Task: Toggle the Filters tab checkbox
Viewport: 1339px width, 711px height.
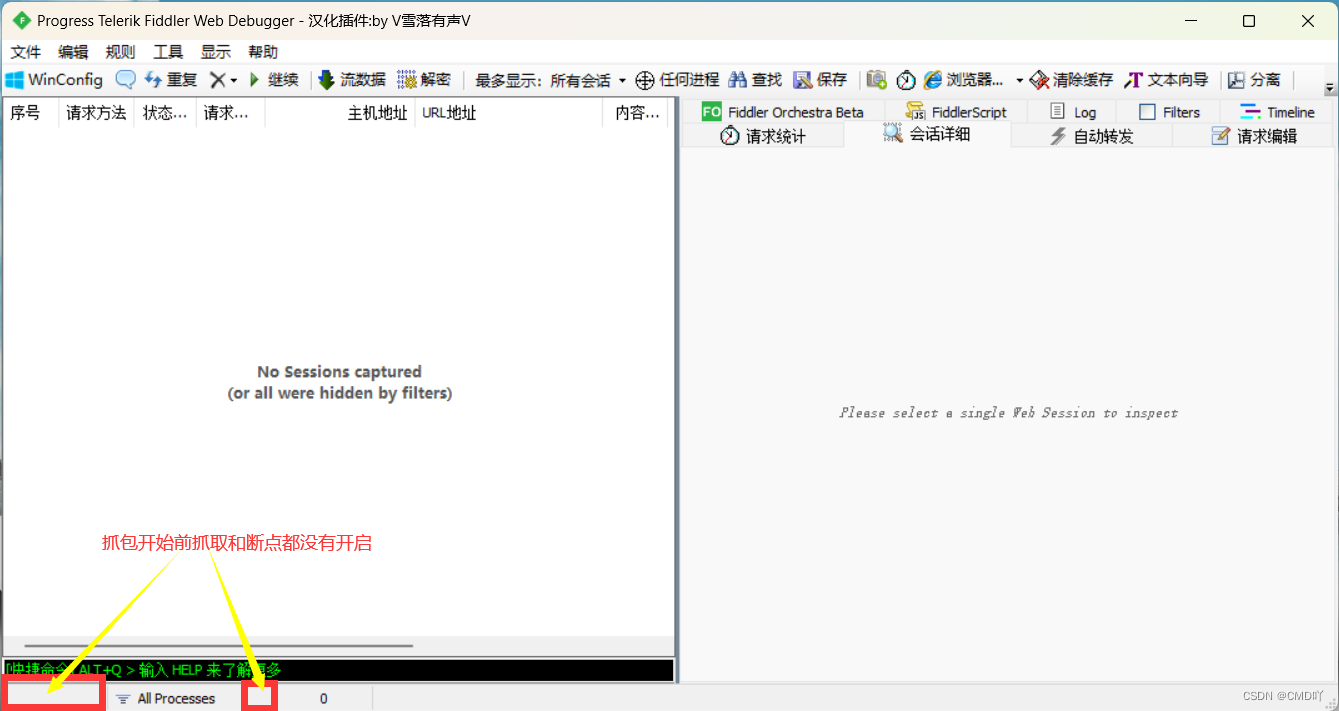Action: (x=1147, y=112)
